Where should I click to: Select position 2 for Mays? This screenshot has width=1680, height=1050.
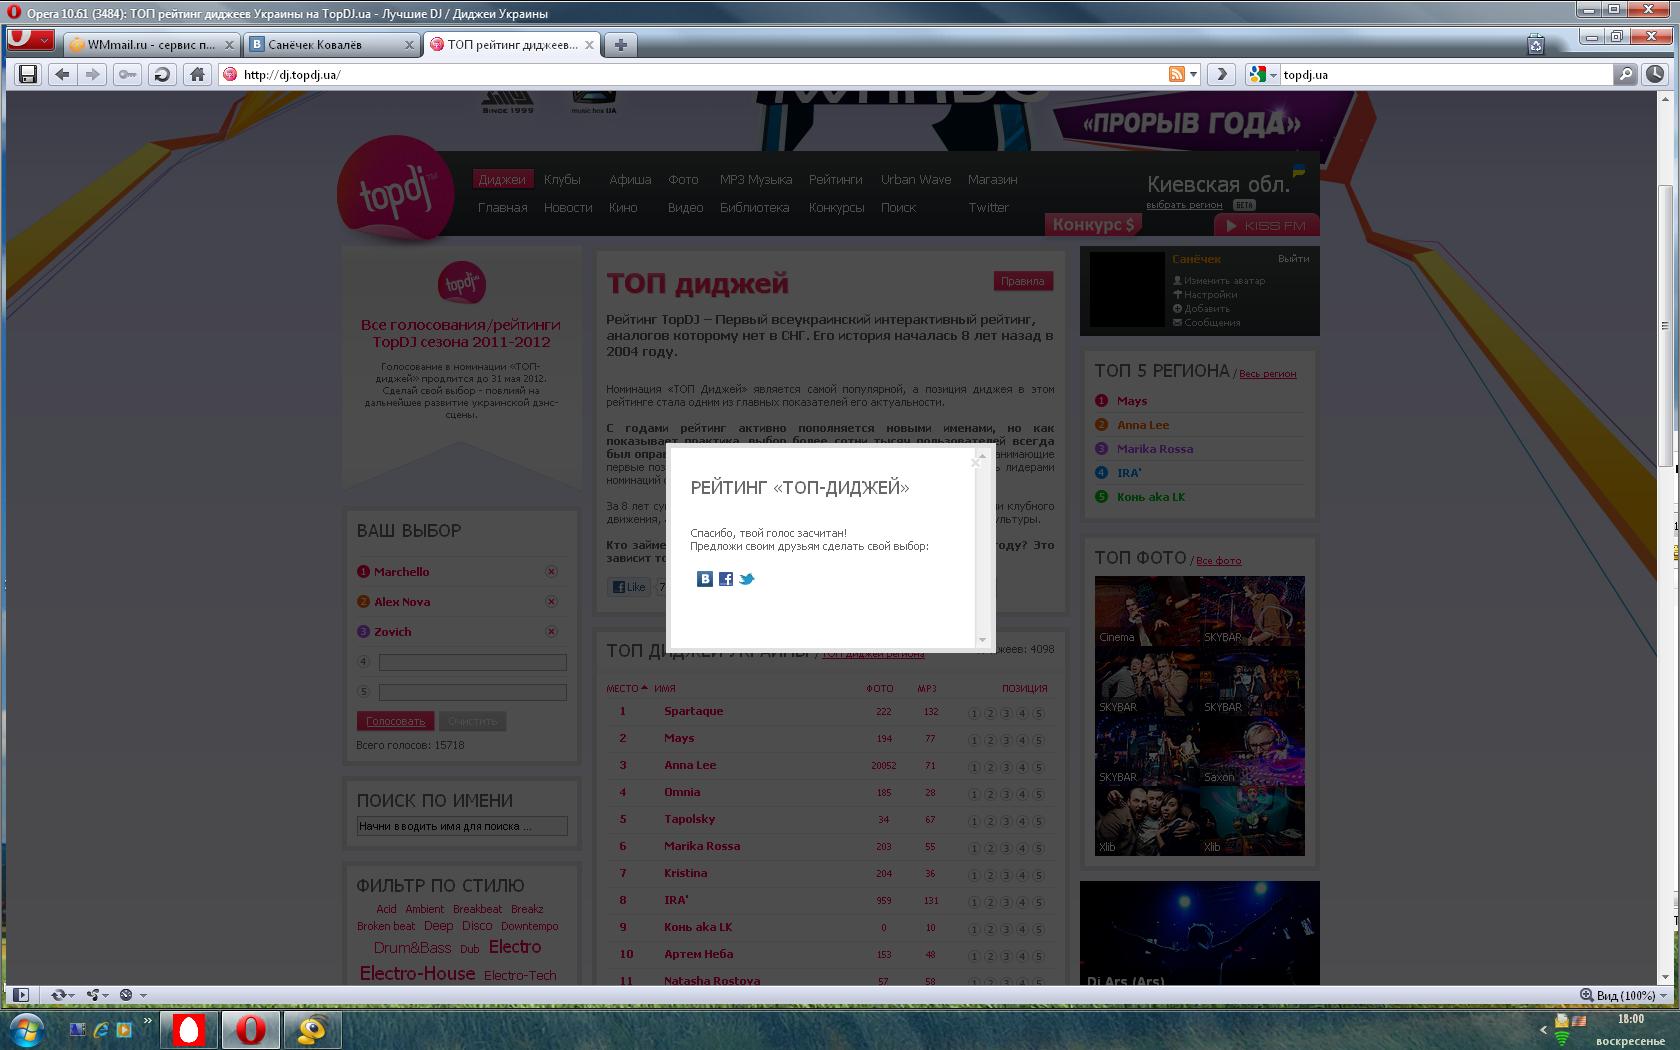990,740
